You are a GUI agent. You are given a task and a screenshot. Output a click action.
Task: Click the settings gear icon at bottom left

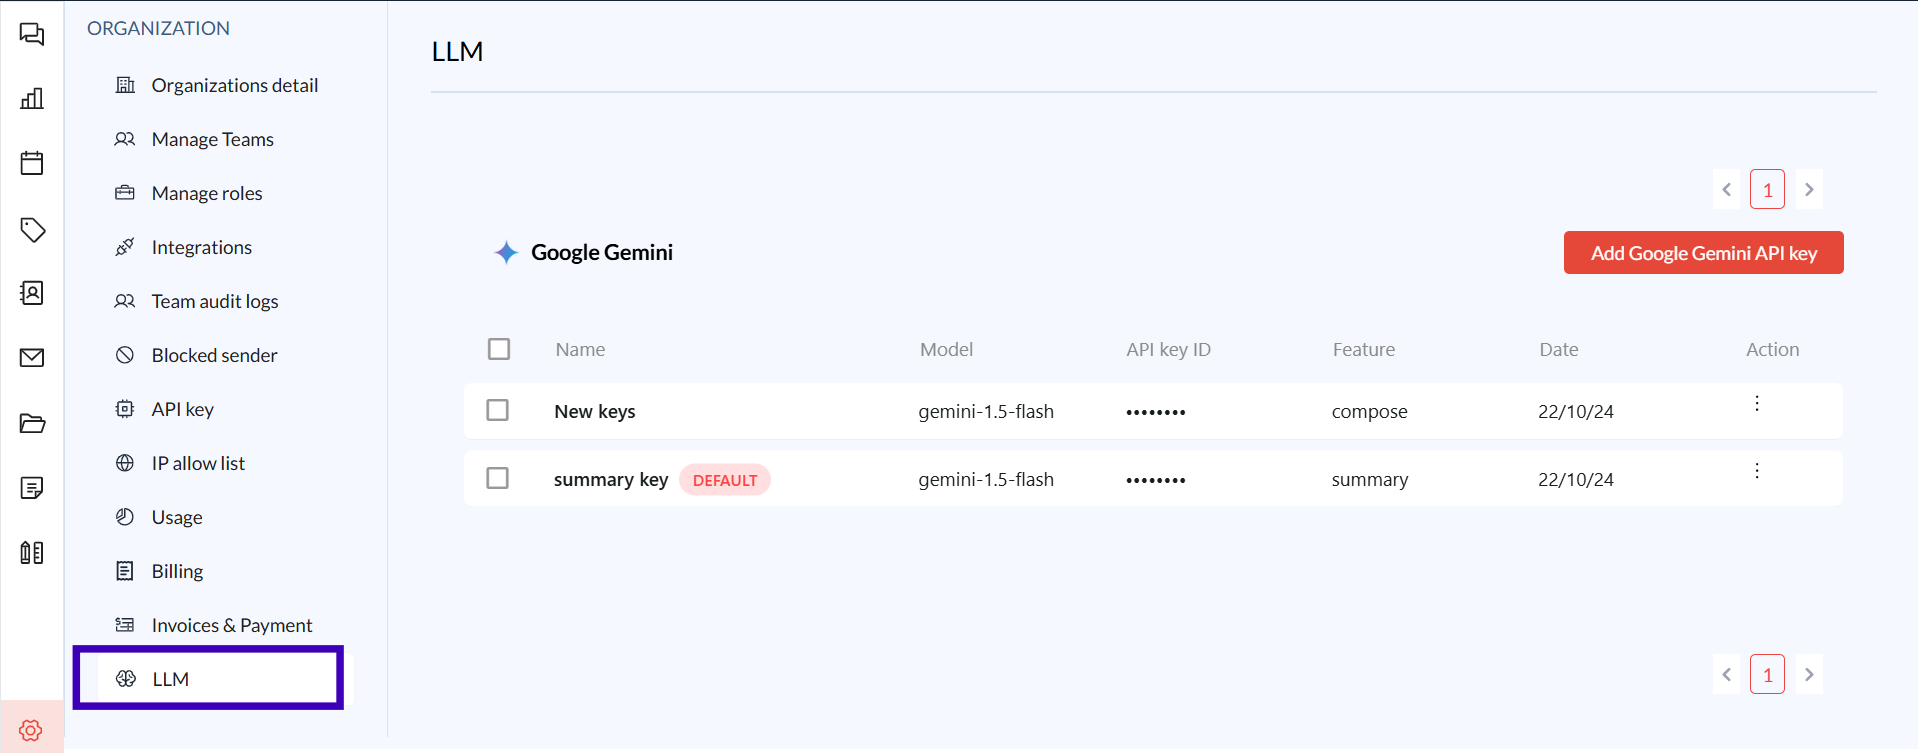pyautogui.click(x=31, y=730)
